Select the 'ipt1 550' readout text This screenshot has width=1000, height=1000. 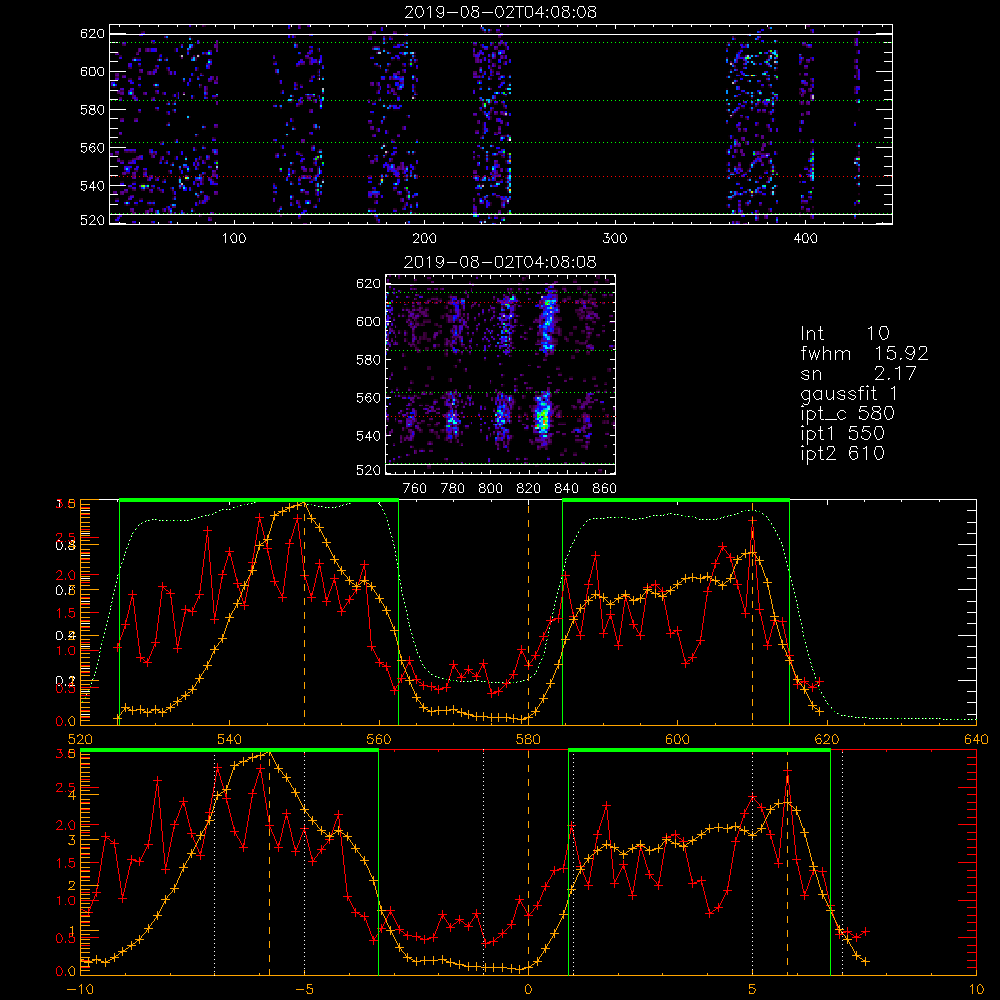(842, 434)
